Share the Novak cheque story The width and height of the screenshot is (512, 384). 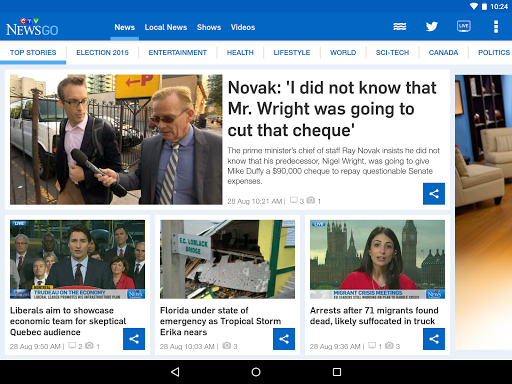[x=434, y=194]
